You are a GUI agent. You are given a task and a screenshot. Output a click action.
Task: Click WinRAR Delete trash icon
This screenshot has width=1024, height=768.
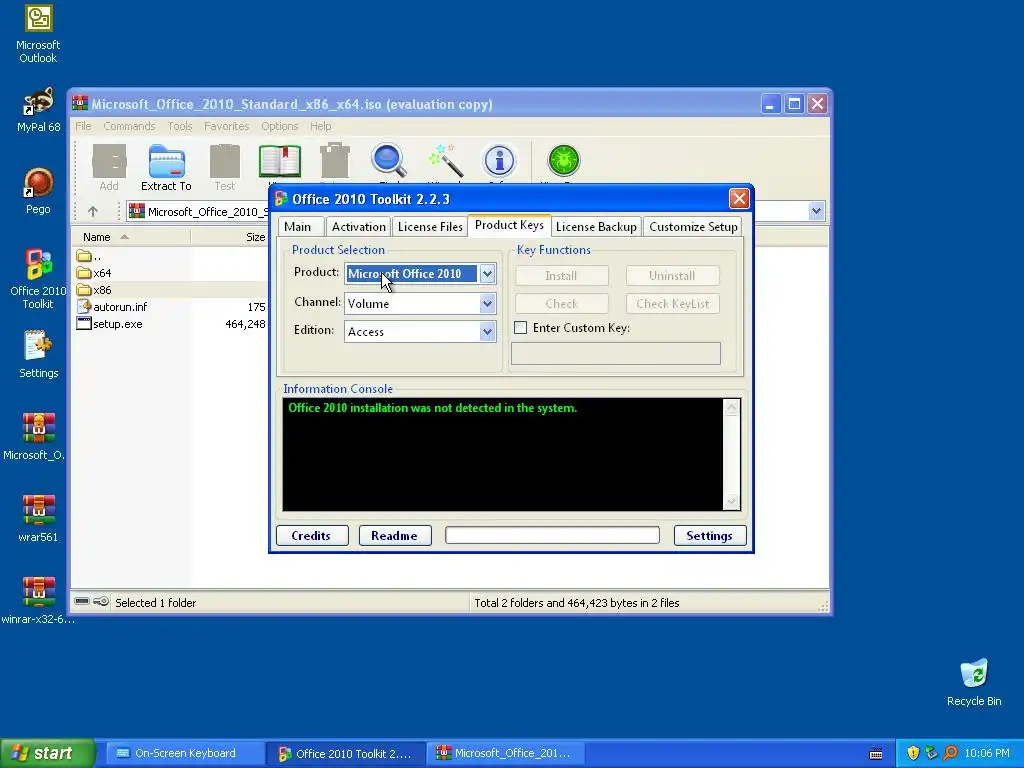335,161
